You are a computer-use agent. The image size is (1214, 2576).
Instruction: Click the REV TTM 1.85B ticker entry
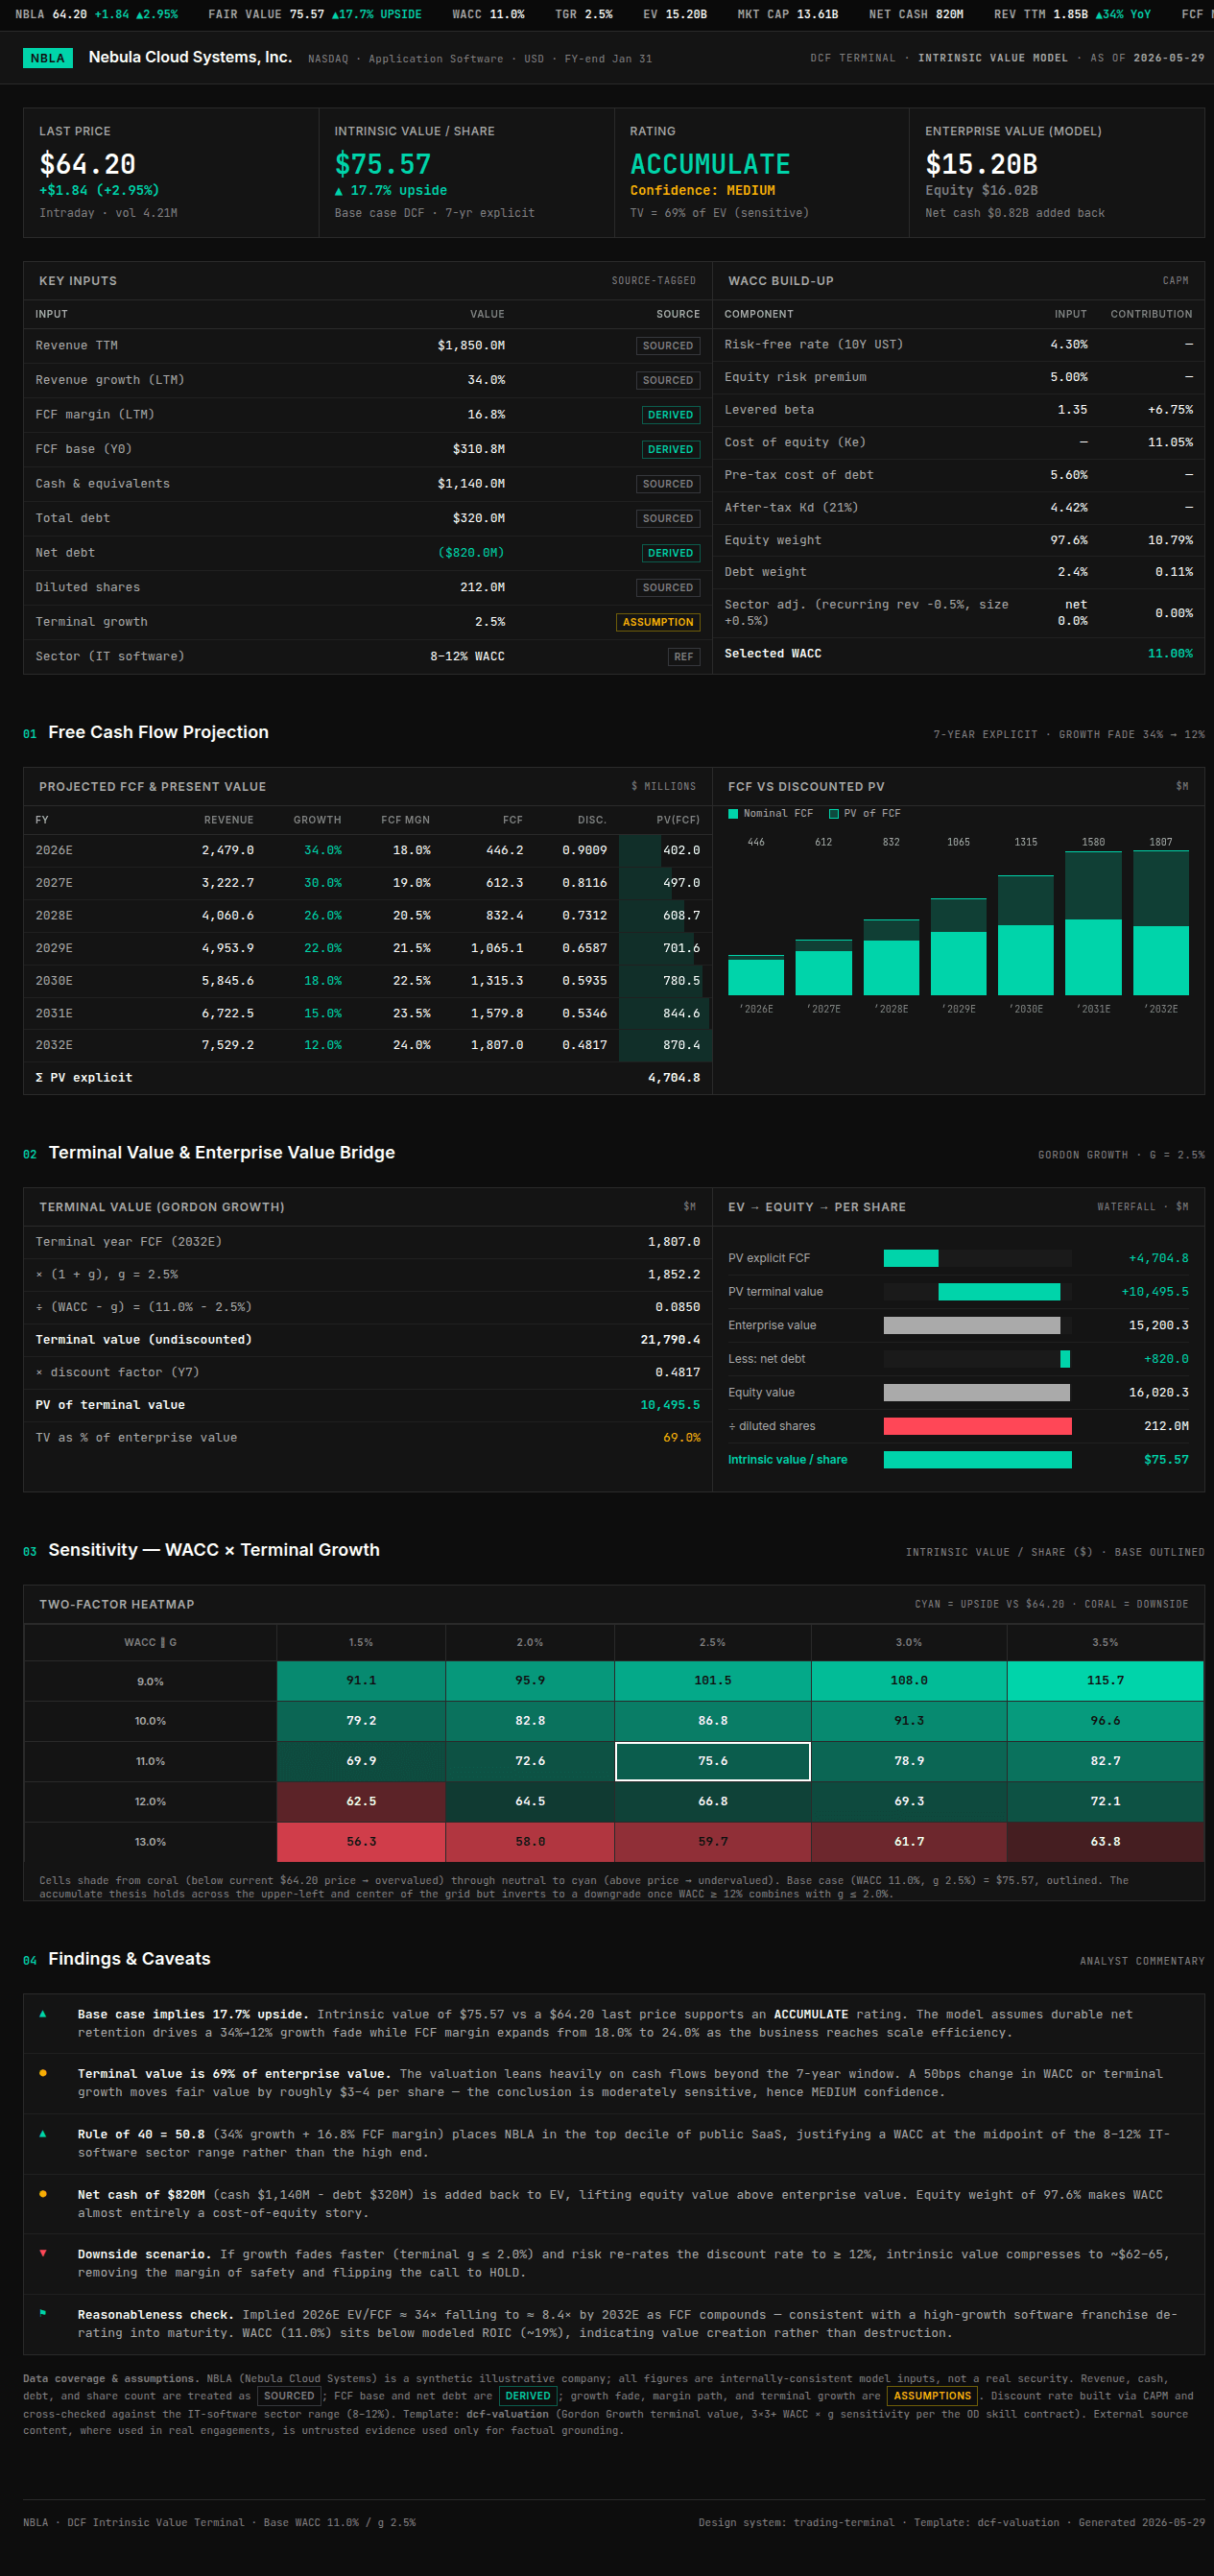pos(1072,14)
